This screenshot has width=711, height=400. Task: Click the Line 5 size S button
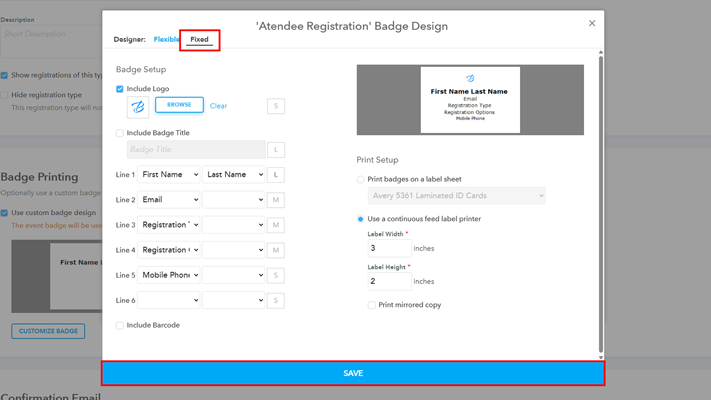pos(276,275)
